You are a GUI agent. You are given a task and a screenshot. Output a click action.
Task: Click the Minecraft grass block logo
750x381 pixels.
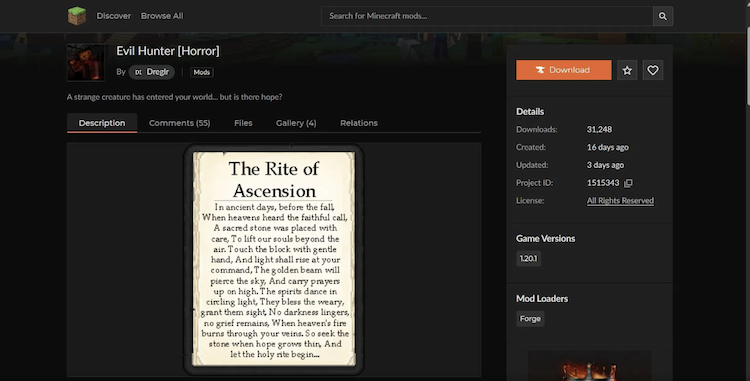77,16
